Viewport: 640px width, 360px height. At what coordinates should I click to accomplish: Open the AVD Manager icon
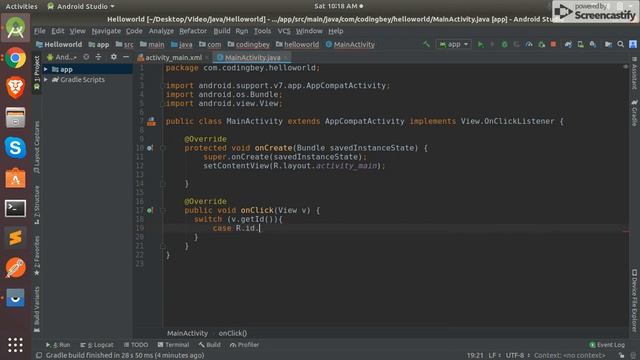point(580,44)
